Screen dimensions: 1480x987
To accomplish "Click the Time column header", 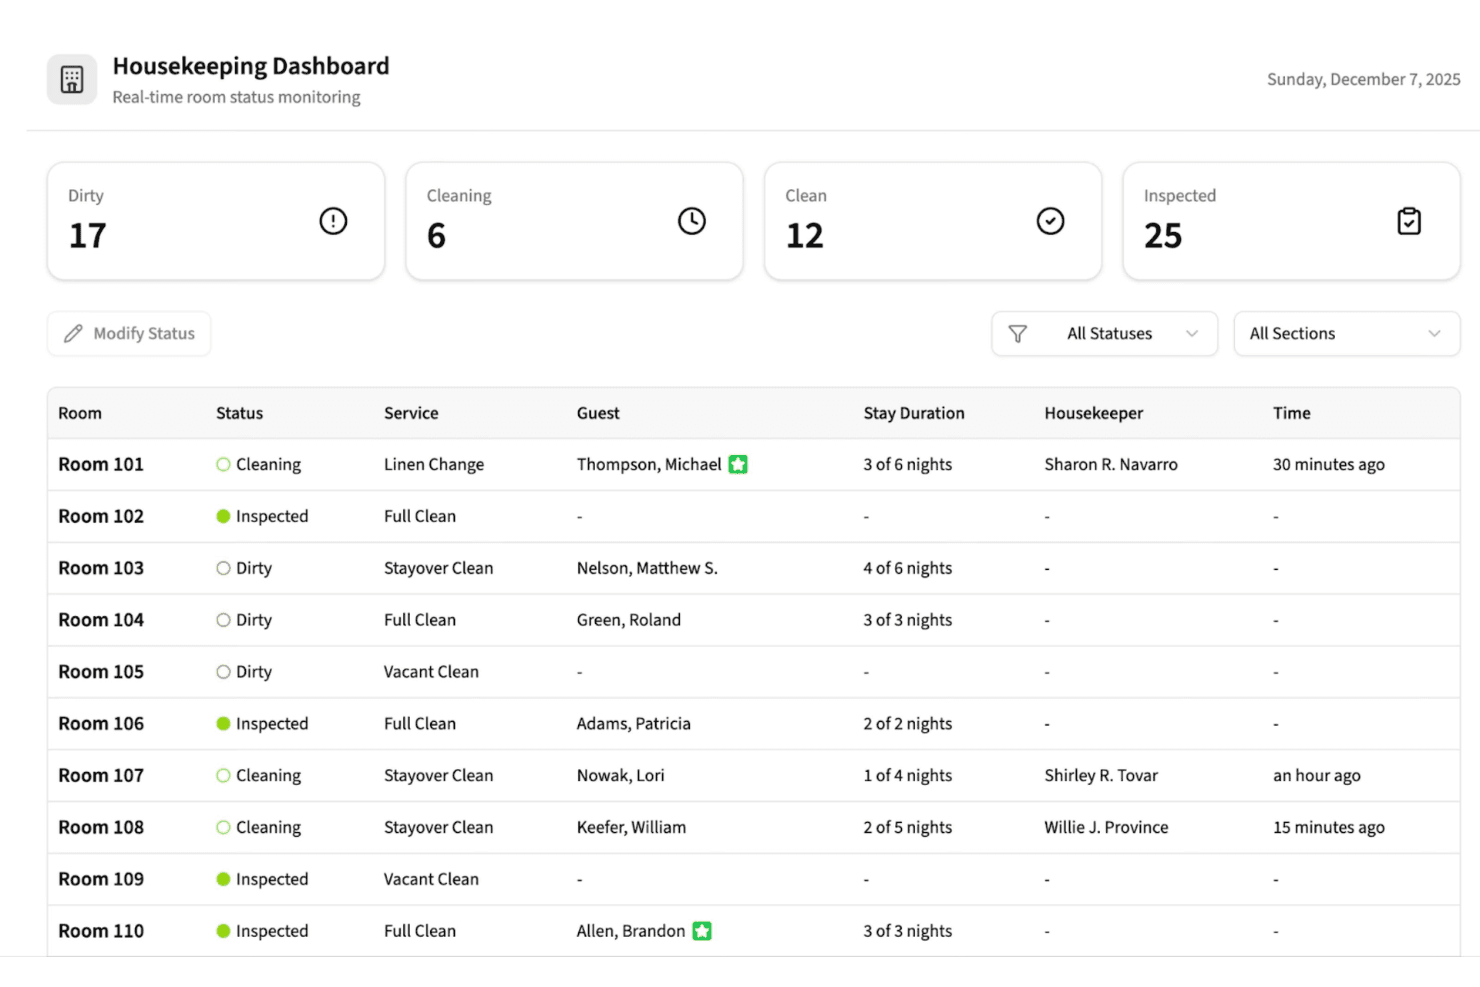I will point(1292,413).
